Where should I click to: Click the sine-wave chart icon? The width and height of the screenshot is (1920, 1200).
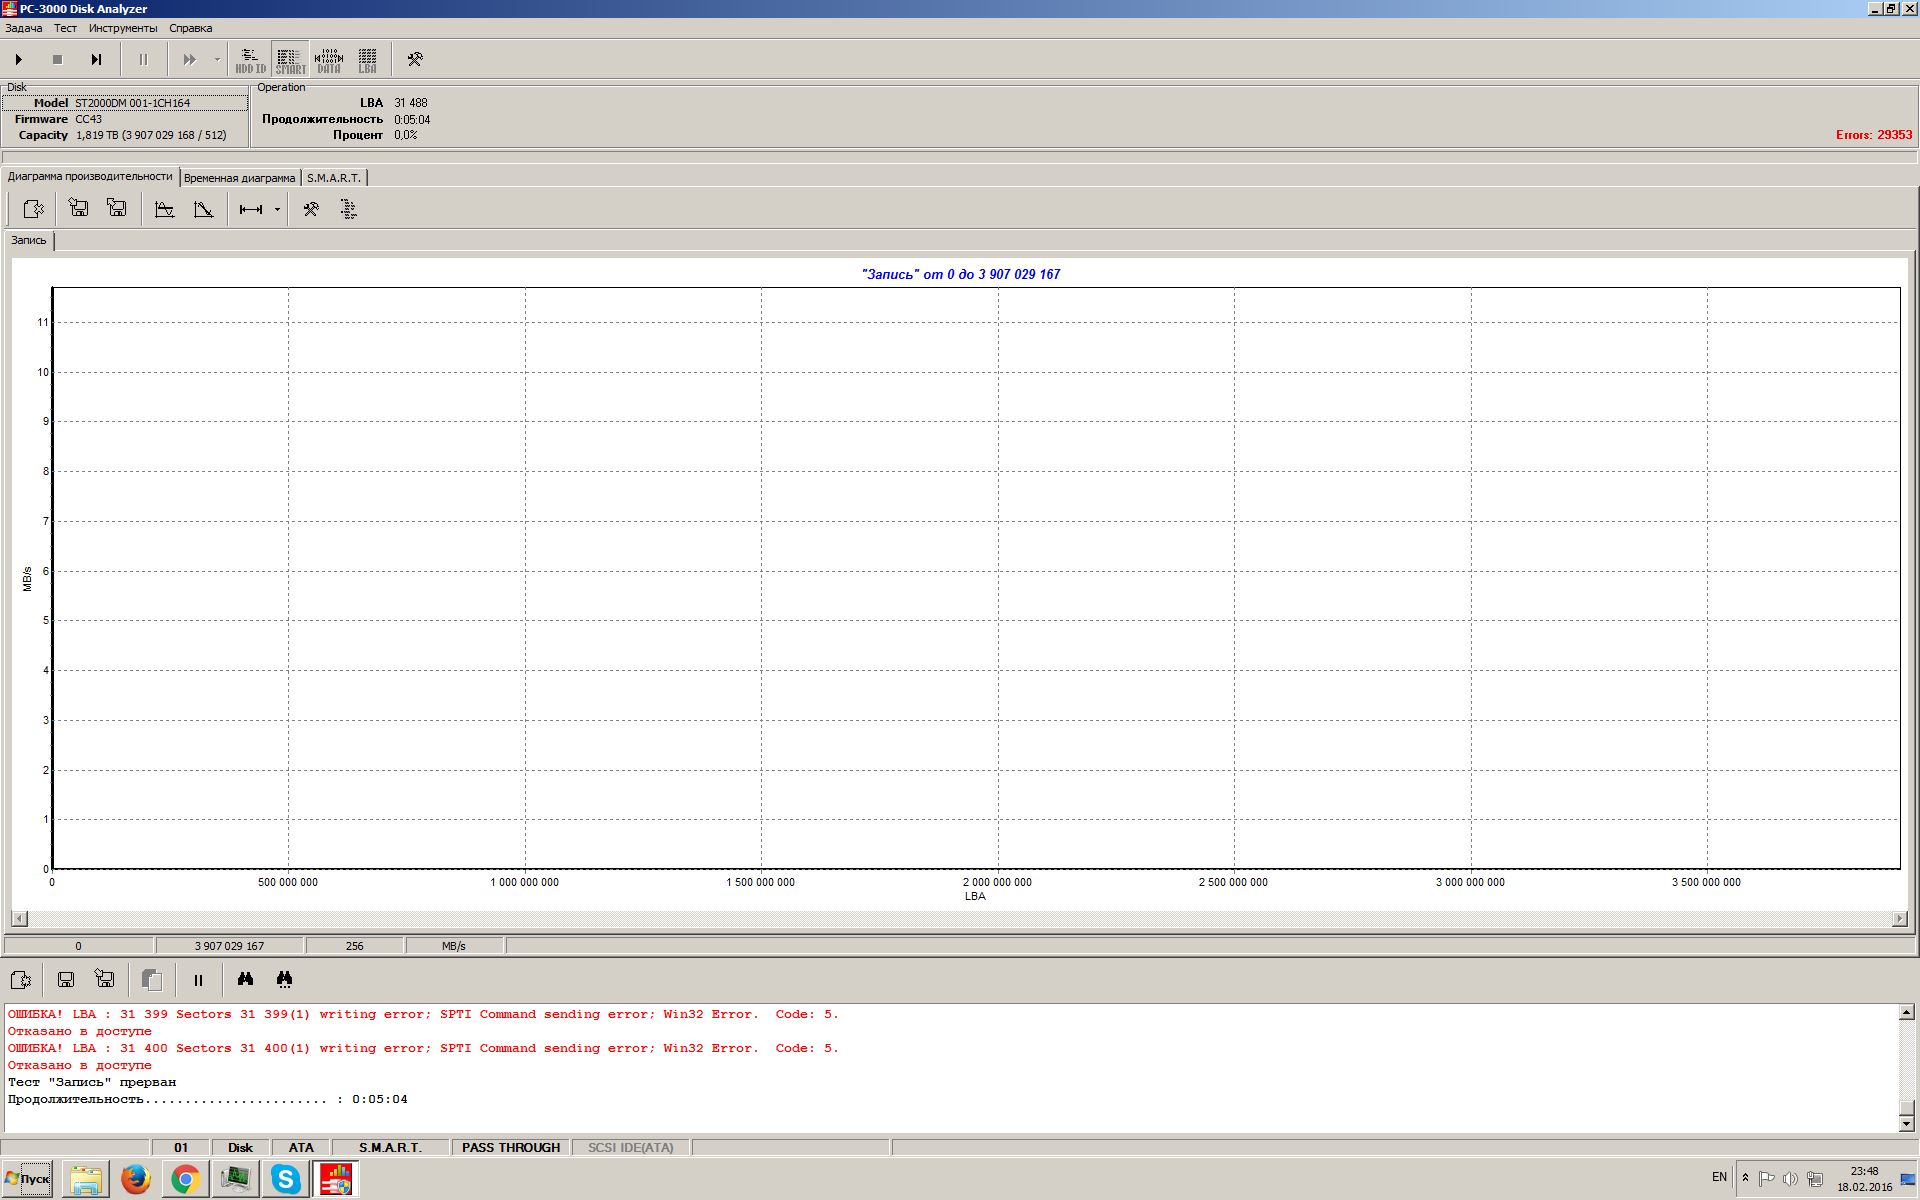click(x=165, y=209)
